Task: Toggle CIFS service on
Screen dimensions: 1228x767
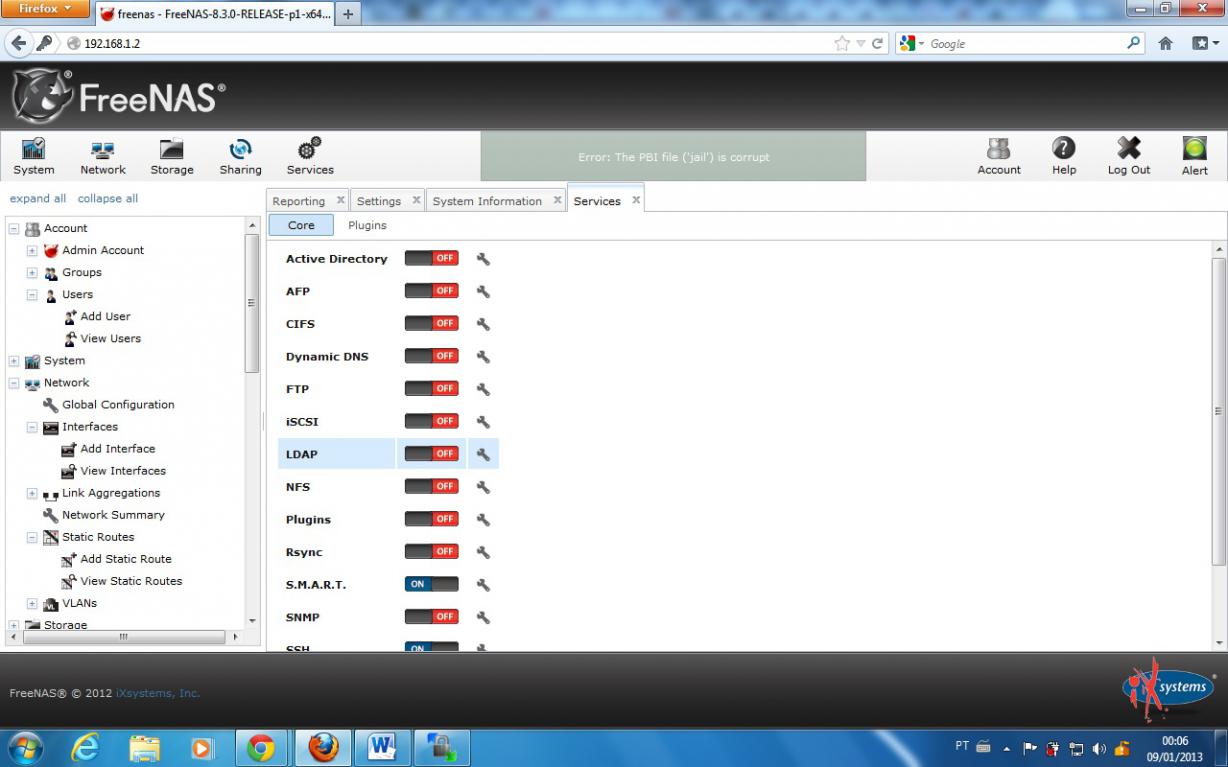Action: [x=431, y=323]
